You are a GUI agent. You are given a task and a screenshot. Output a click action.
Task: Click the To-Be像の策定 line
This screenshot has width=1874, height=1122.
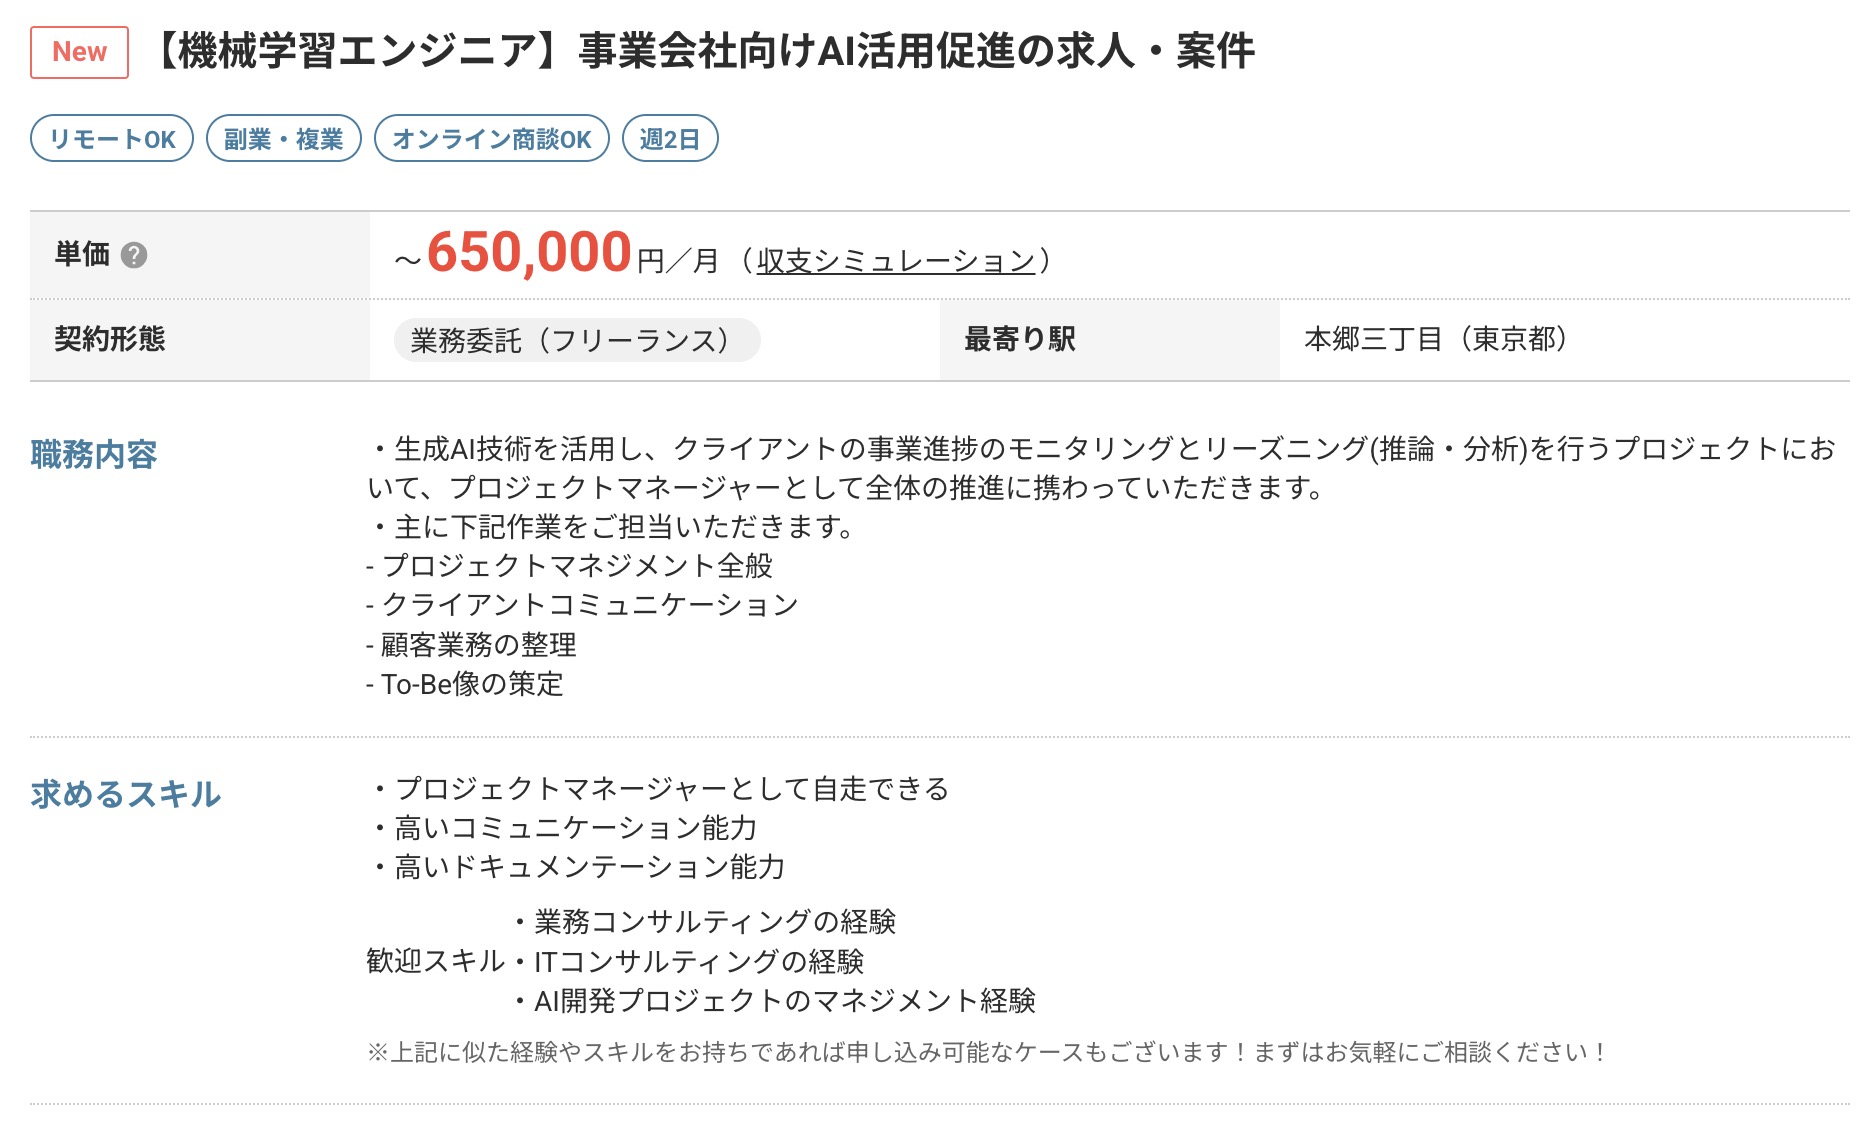(465, 684)
